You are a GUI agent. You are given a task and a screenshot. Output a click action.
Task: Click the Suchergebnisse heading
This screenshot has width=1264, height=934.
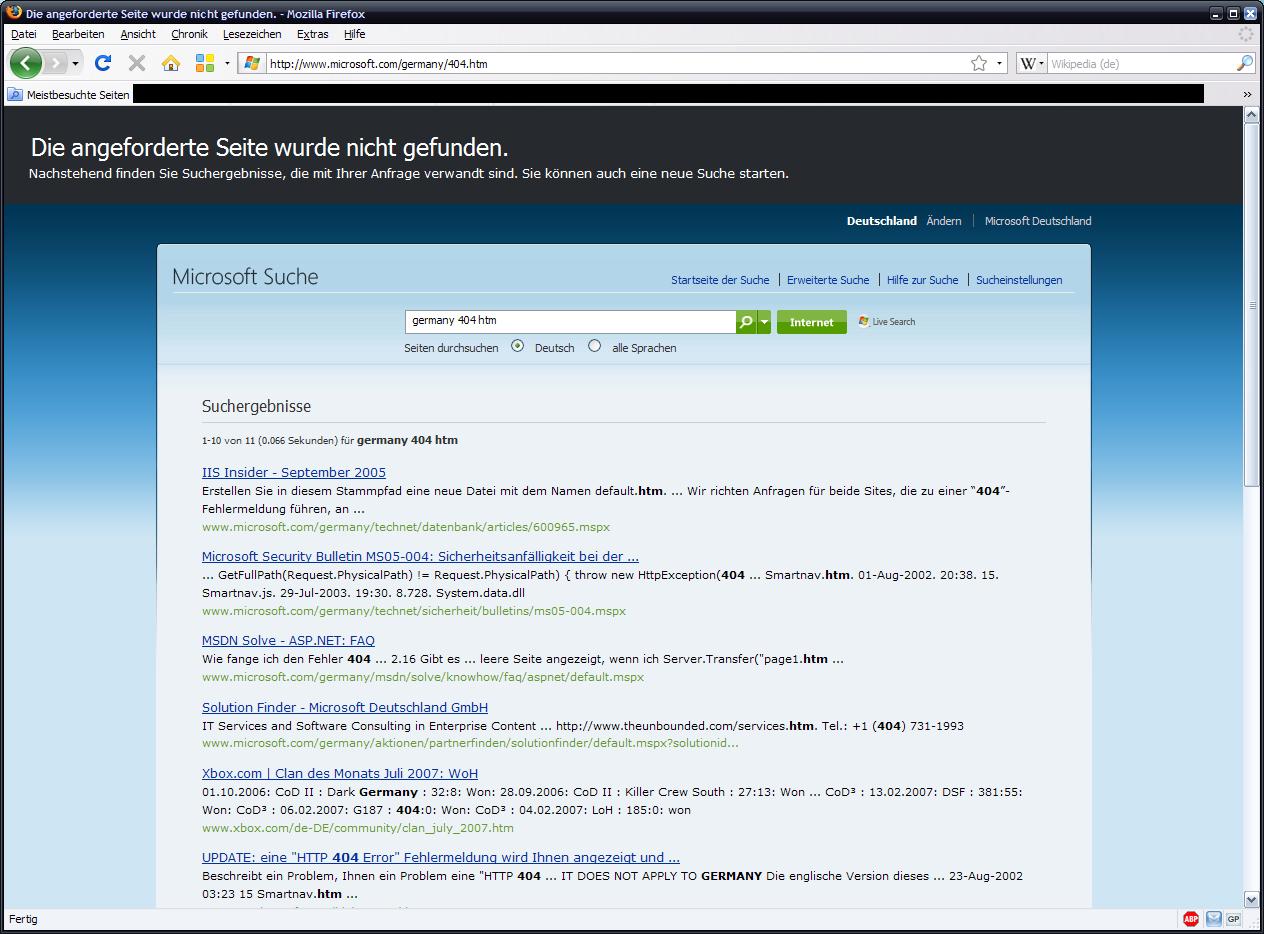pos(256,407)
